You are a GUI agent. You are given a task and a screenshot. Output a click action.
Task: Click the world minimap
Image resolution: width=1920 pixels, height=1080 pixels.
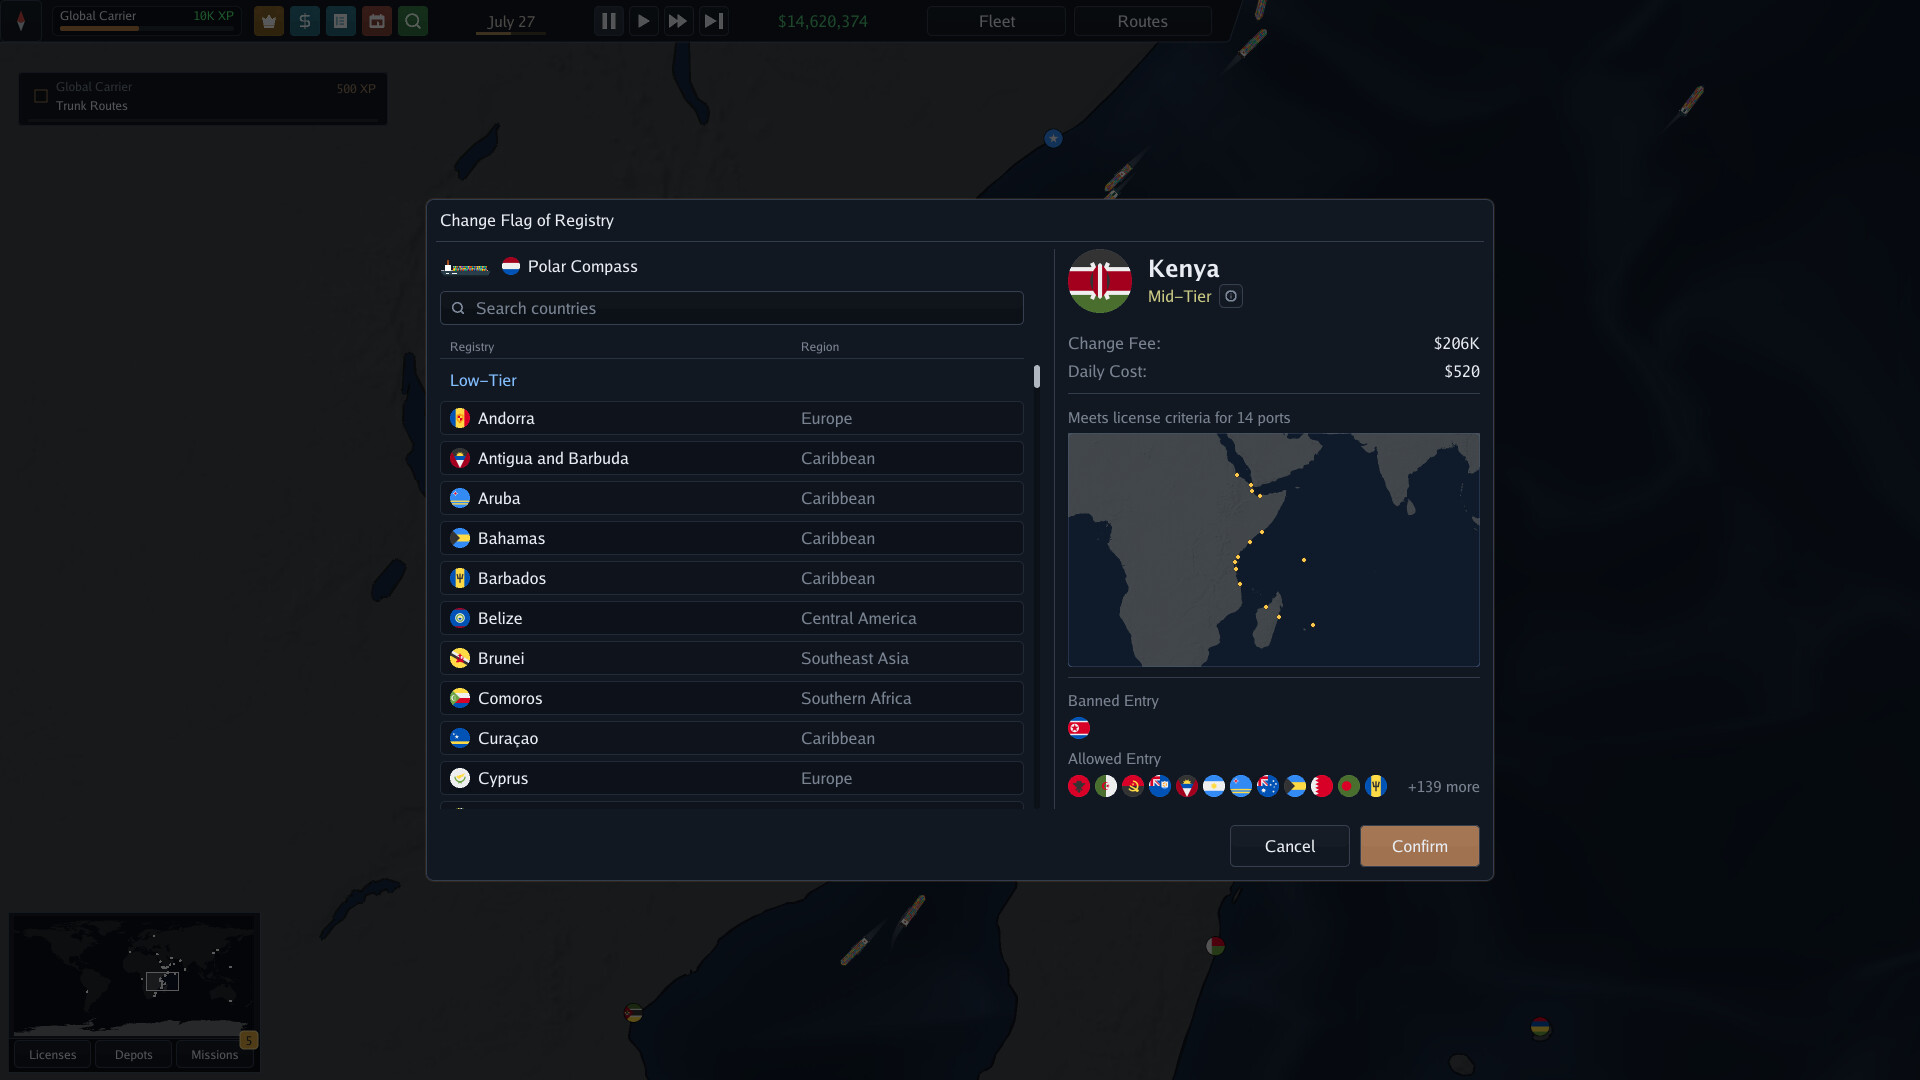pyautogui.click(x=134, y=975)
